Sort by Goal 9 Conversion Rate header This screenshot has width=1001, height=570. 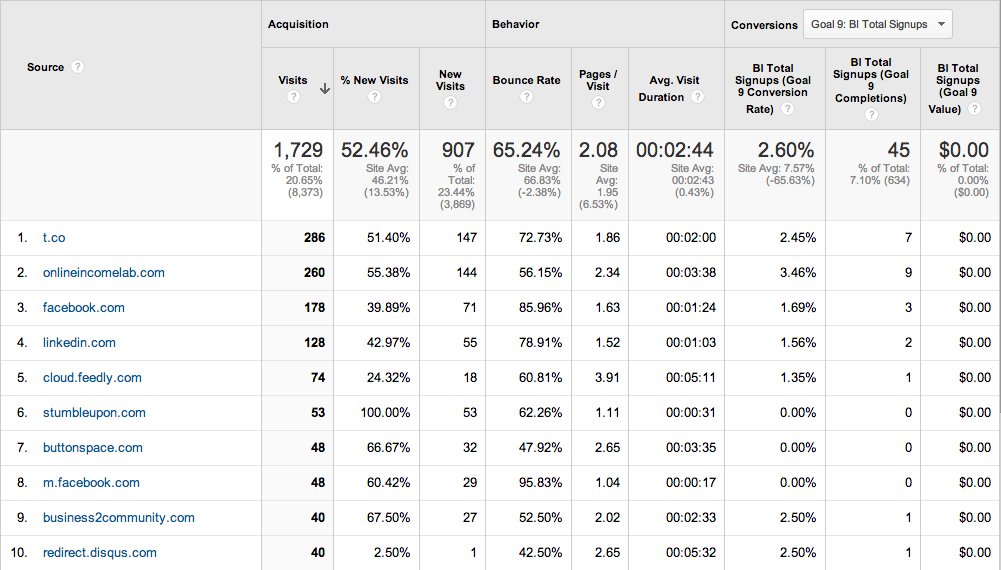pos(772,88)
